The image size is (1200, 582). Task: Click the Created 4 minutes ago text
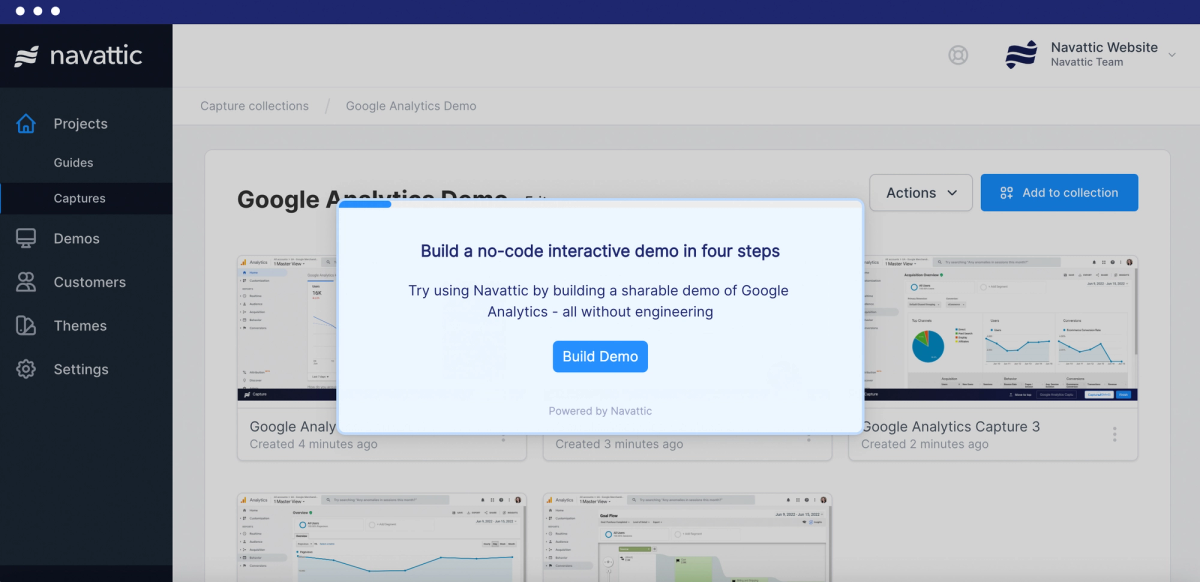313,444
